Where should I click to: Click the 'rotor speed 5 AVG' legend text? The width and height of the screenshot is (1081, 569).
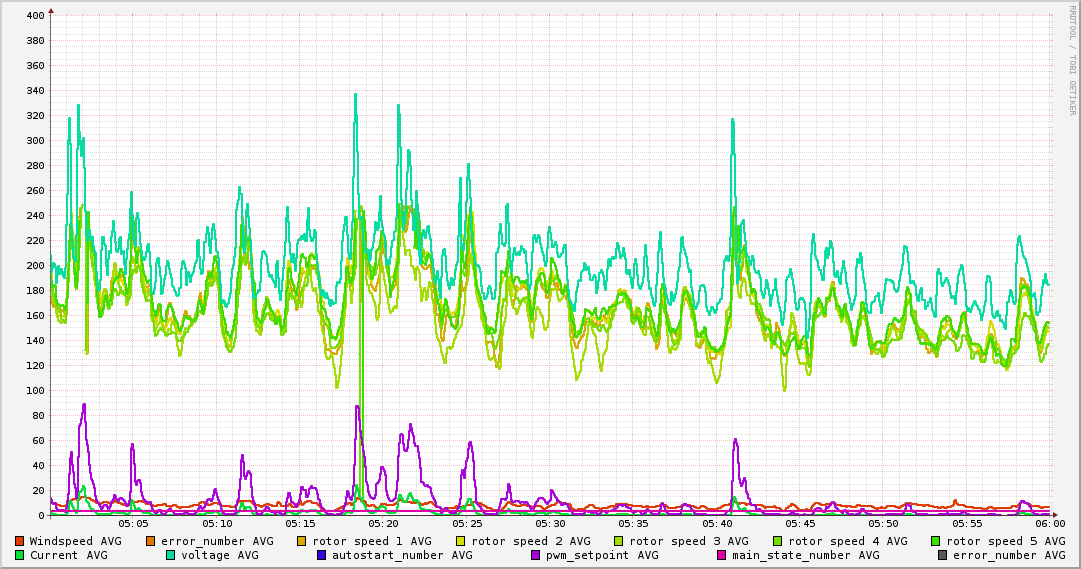1006,541
